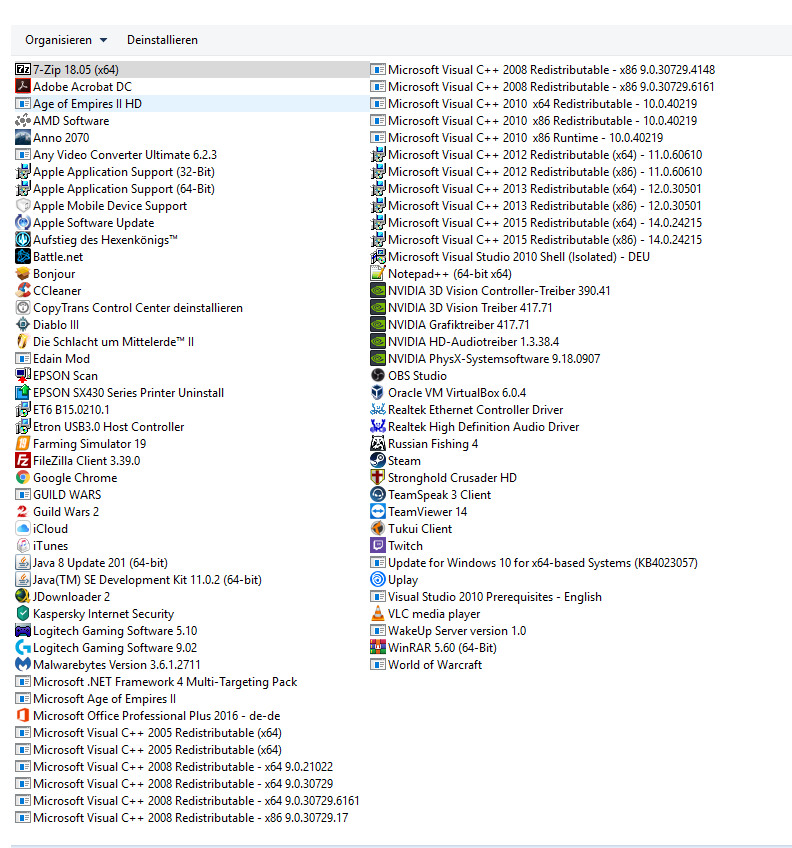792x848 pixels.
Task: Select 'Apple Mobile Device Support'
Action: pos(101,206)
